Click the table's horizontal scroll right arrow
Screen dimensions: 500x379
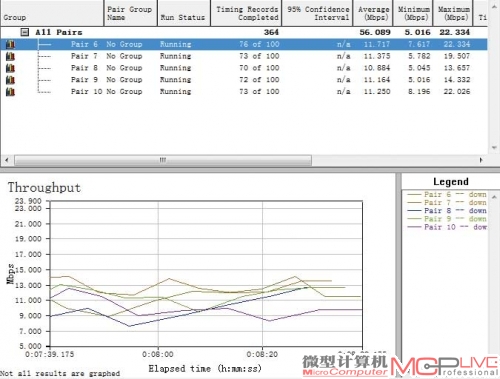(481, 160)
